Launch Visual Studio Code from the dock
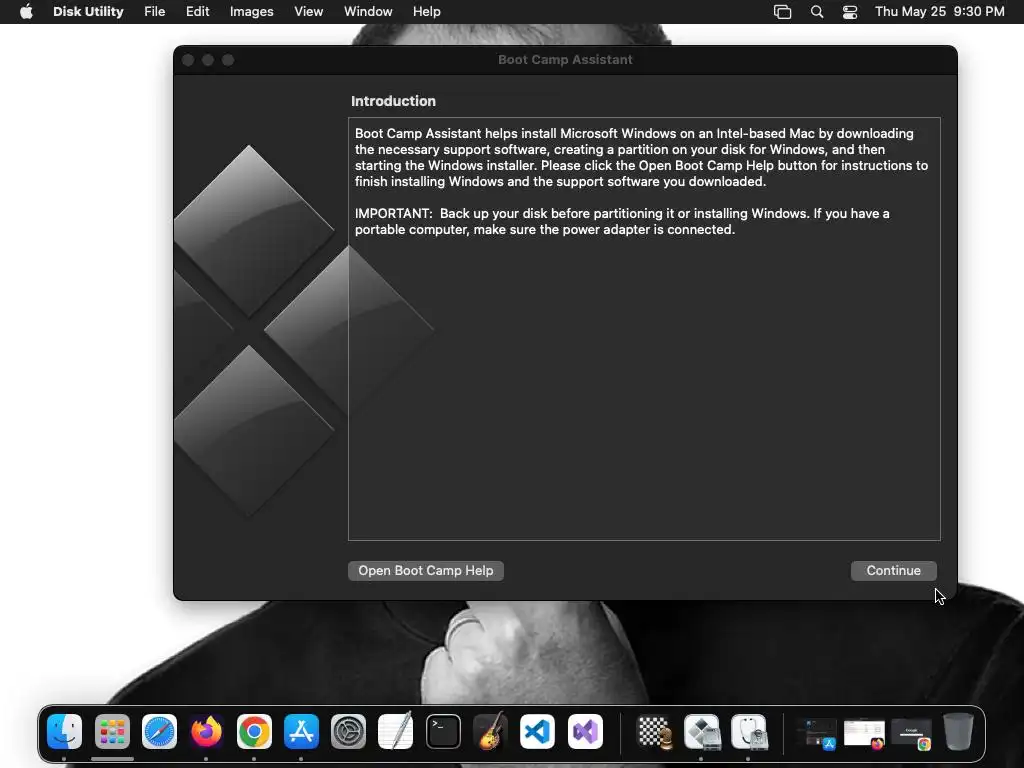 coord(537,731)
